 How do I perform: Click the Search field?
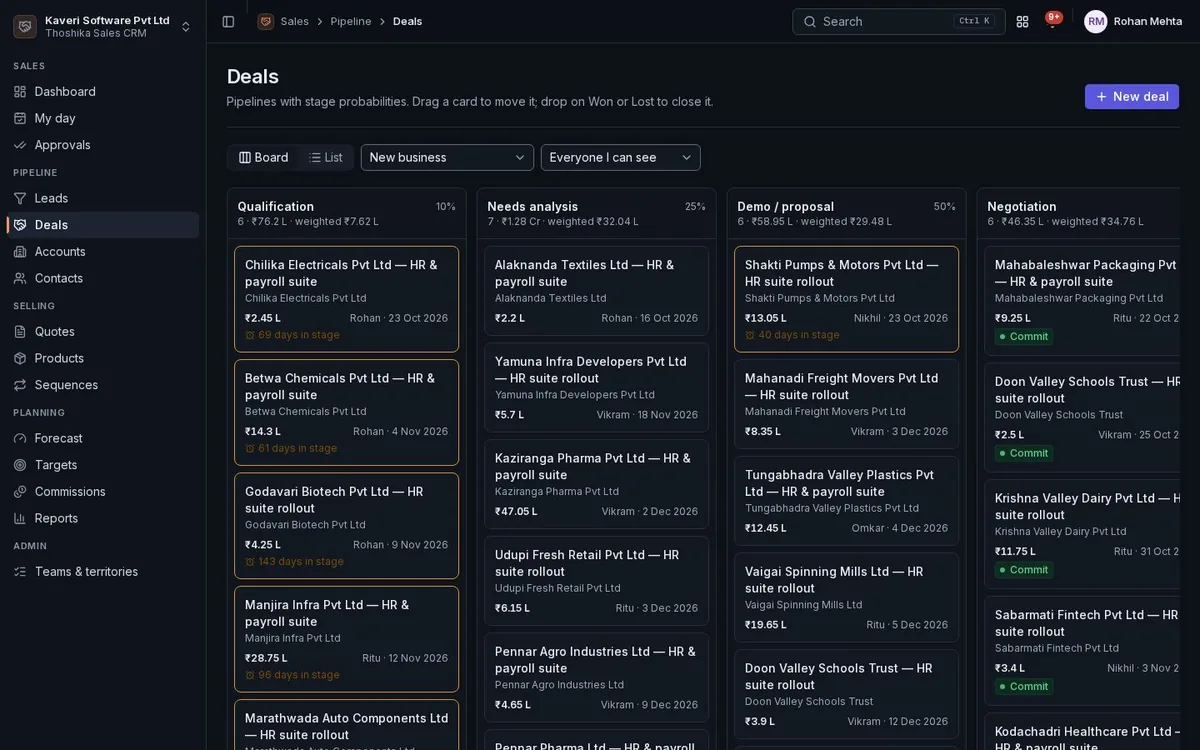(899, 21)
